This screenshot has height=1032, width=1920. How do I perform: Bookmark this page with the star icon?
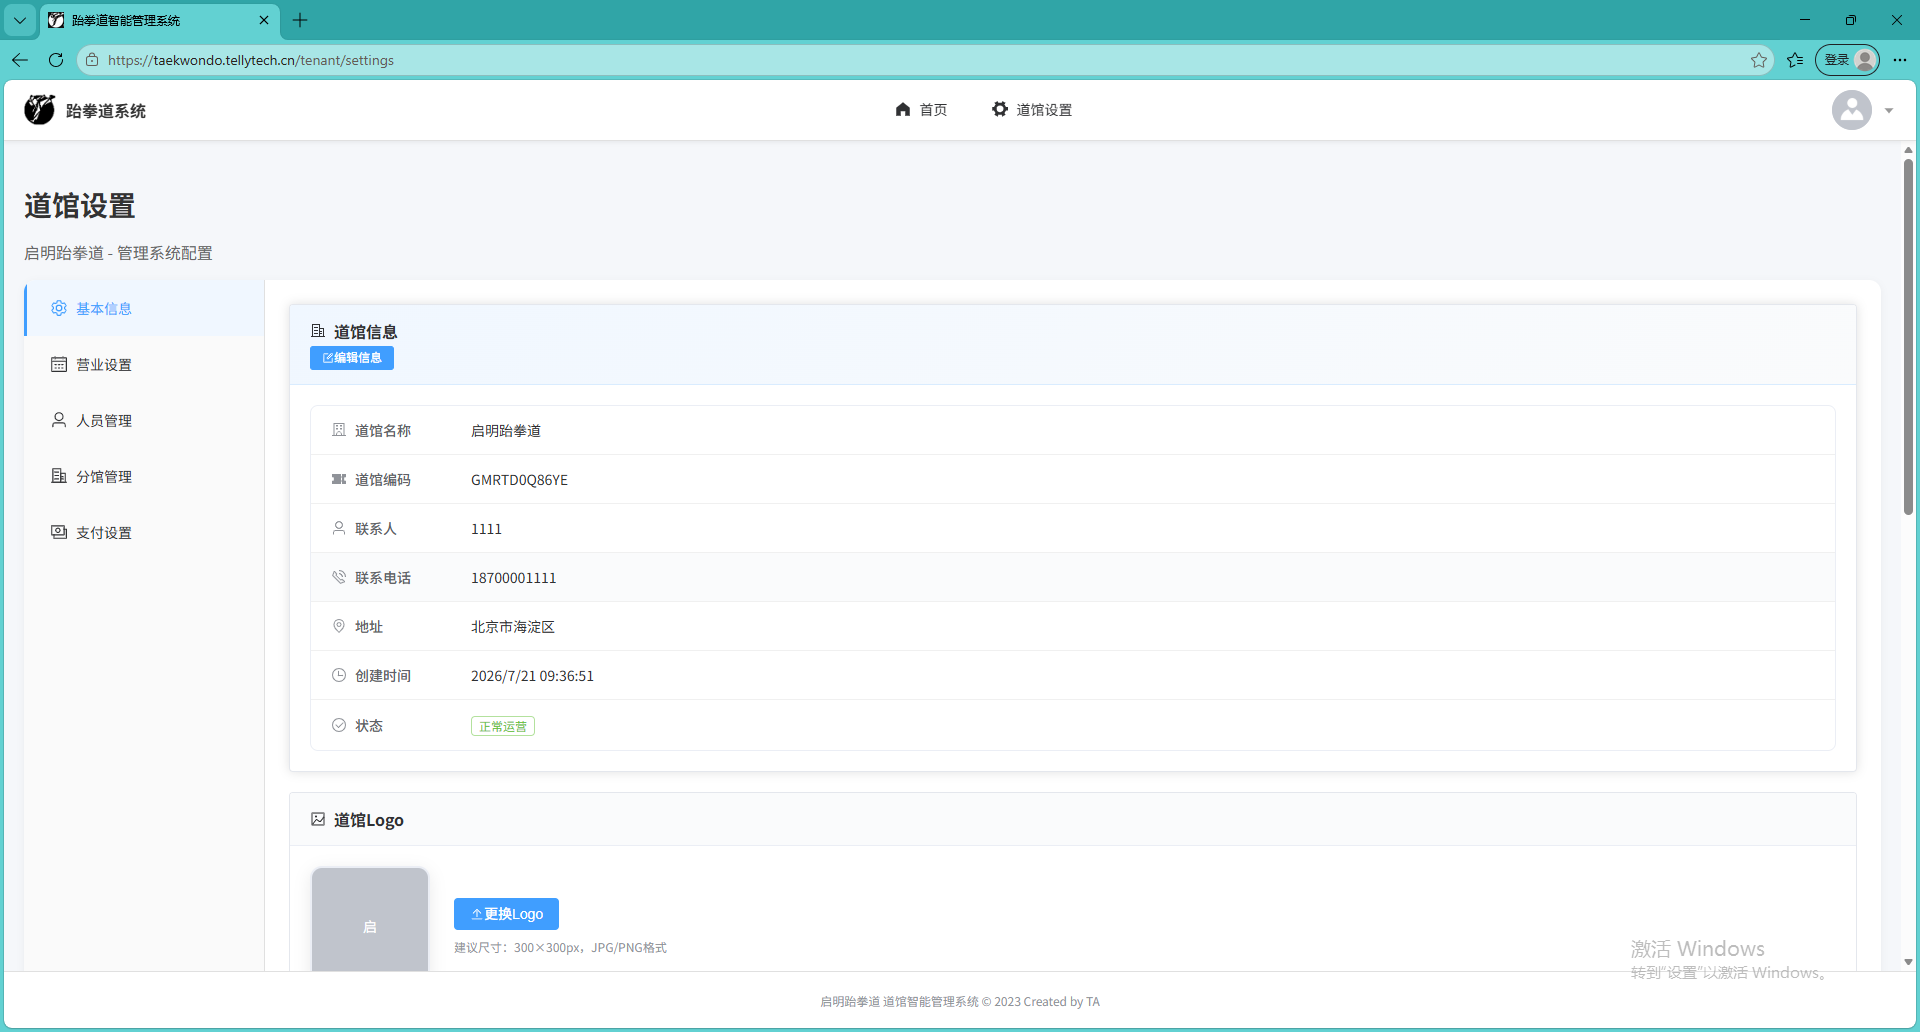pyautogui.click(x=1759, y=60)
